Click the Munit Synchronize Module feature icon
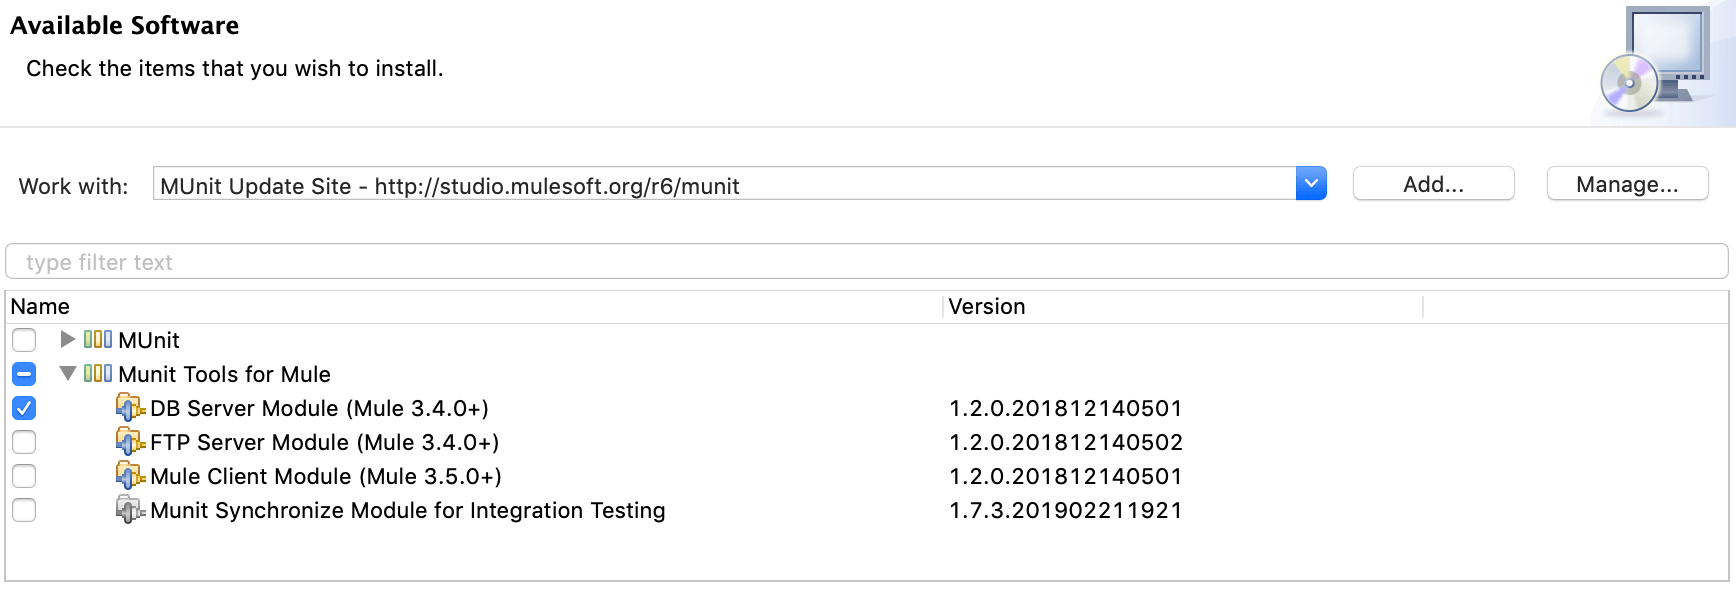1736x594 pixels. tap(130, 510)
